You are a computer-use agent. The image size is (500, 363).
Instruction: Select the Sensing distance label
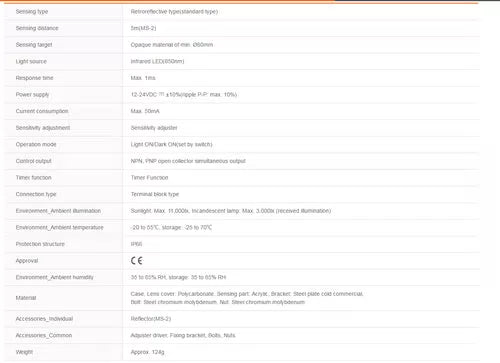(x=37, y=28)
